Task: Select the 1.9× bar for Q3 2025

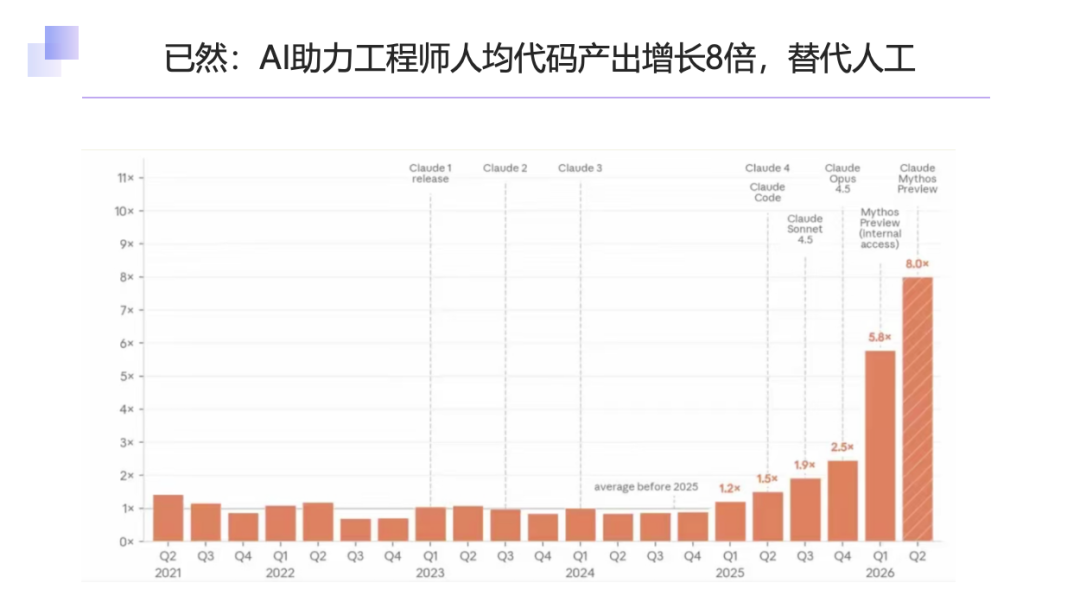Action: click(805, 510)
